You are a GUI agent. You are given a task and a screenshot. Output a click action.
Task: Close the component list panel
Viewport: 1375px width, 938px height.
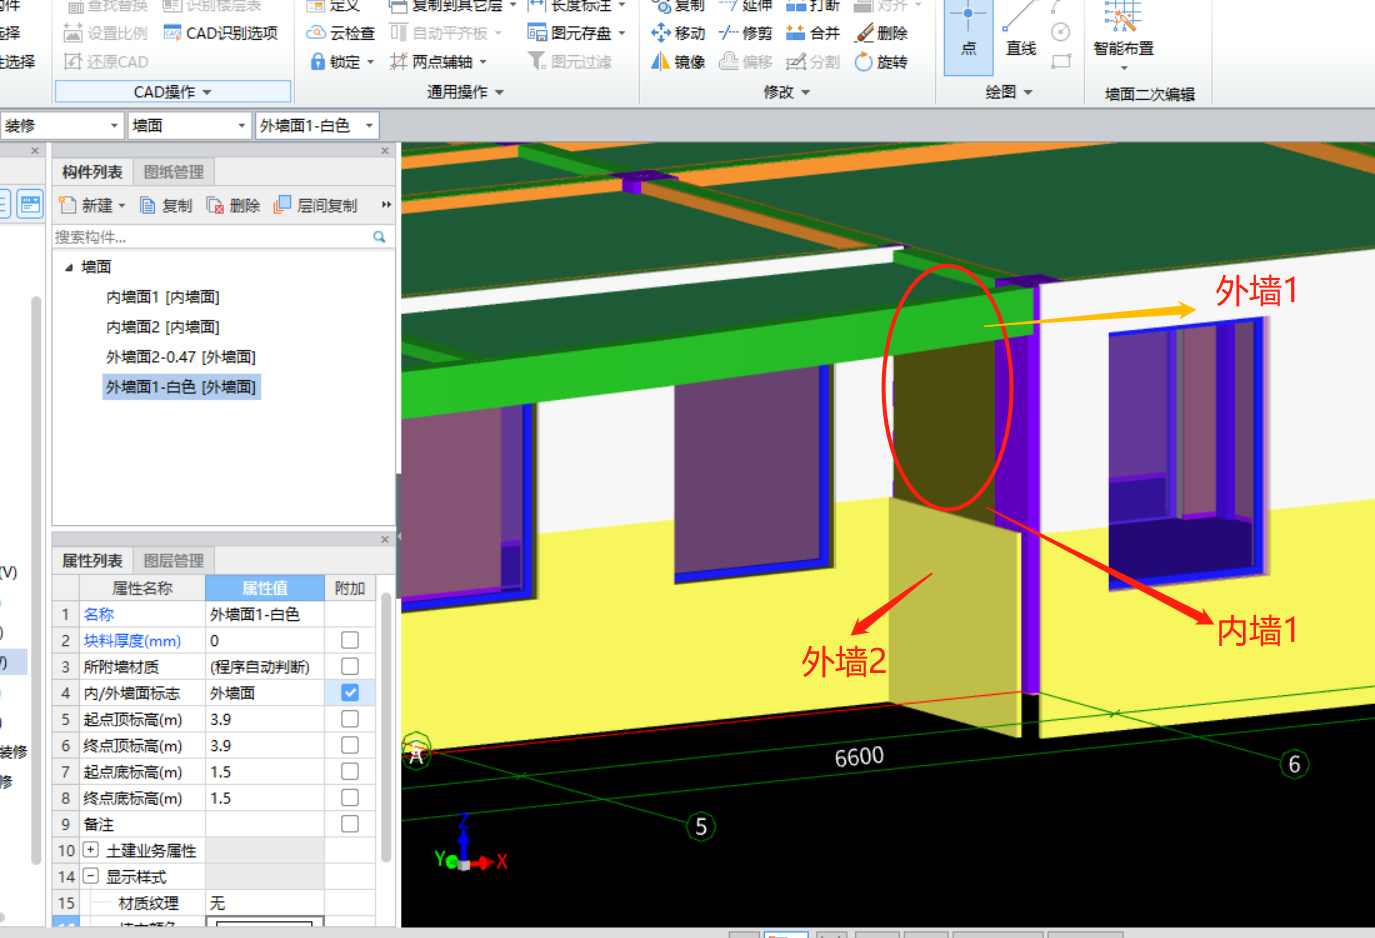pos(385,150)
